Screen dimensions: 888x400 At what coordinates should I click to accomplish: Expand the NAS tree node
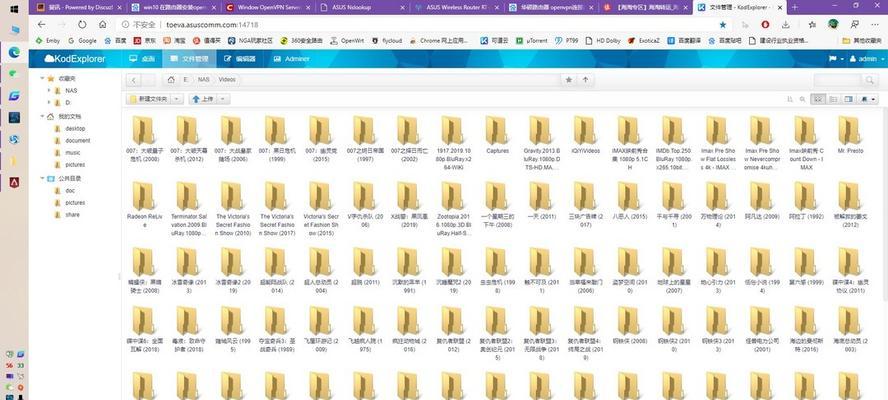49,91
